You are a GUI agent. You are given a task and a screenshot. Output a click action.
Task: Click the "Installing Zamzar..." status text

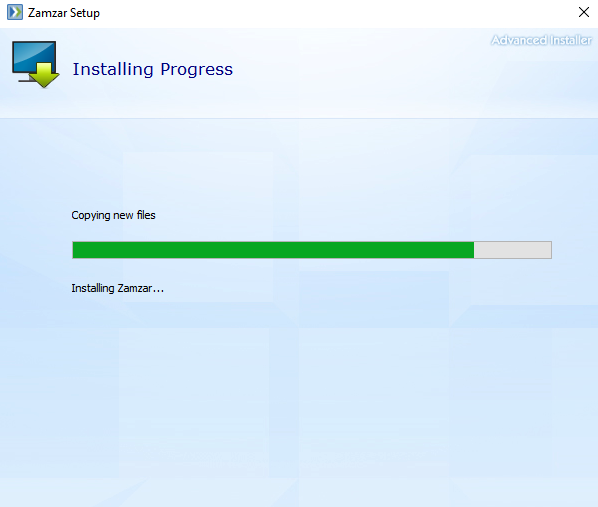117,288
